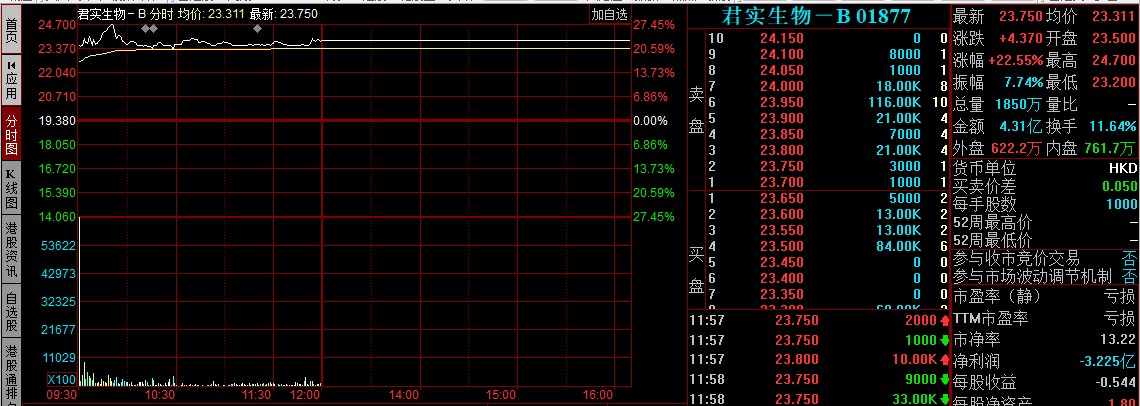The height and width of the screenshot is (406, 1140).
Task: Click red up arrow on 10.00K trade
Action: (x=944, y=360)
